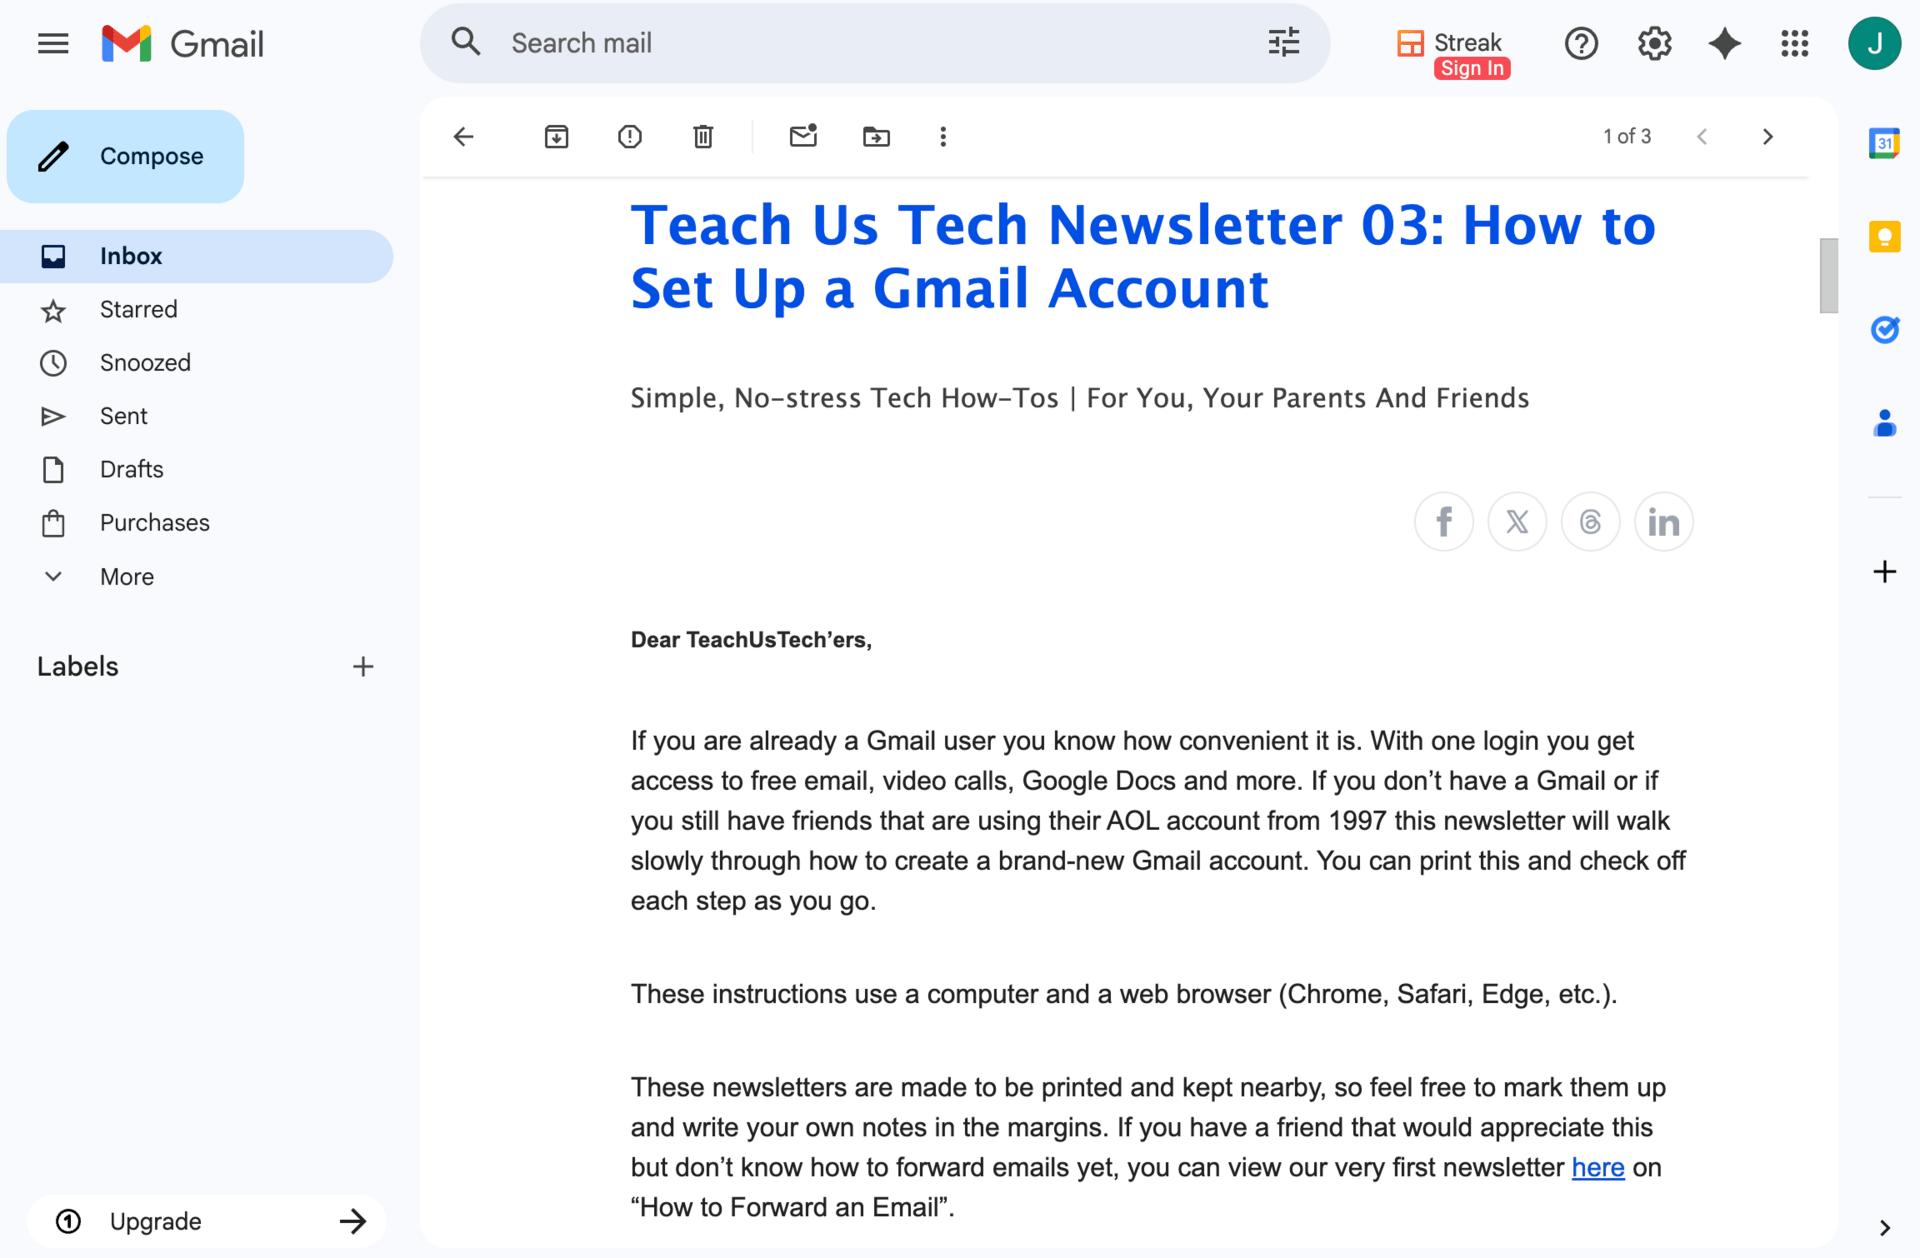Click the Move to folder icon
The image size is (1920, 1258).
[876, 137]
